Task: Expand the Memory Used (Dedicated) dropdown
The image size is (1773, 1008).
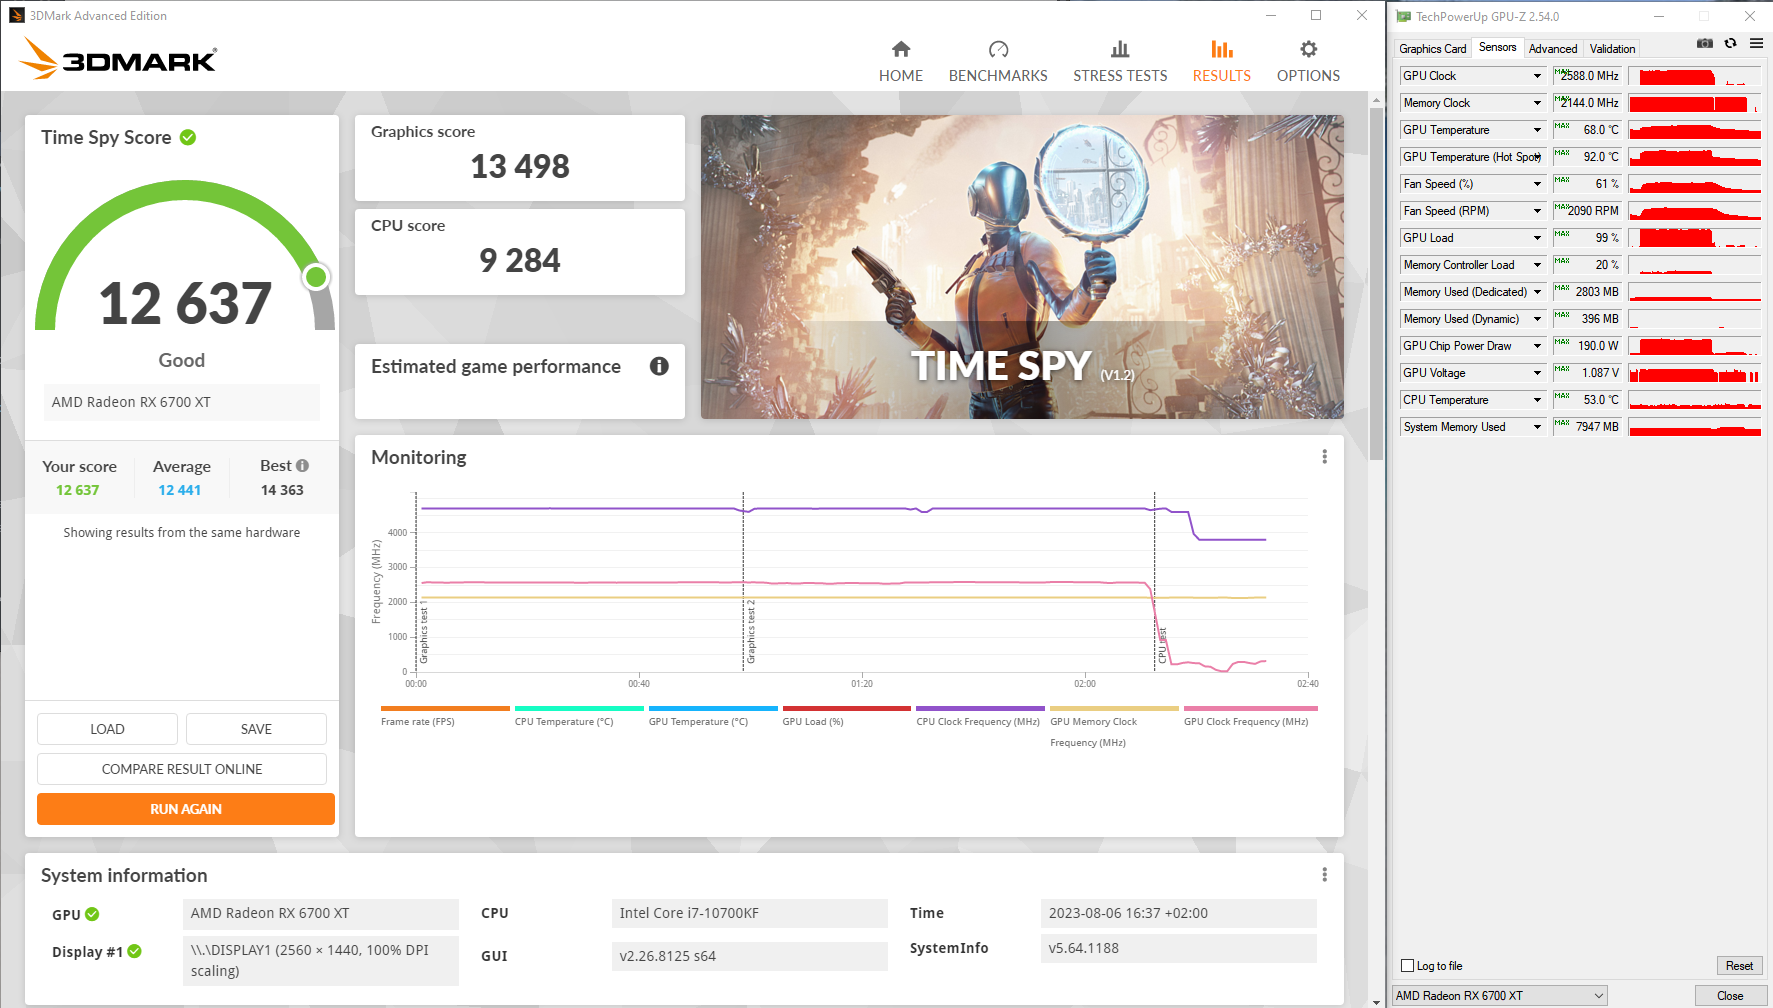Action: [x=1537, y=292]
